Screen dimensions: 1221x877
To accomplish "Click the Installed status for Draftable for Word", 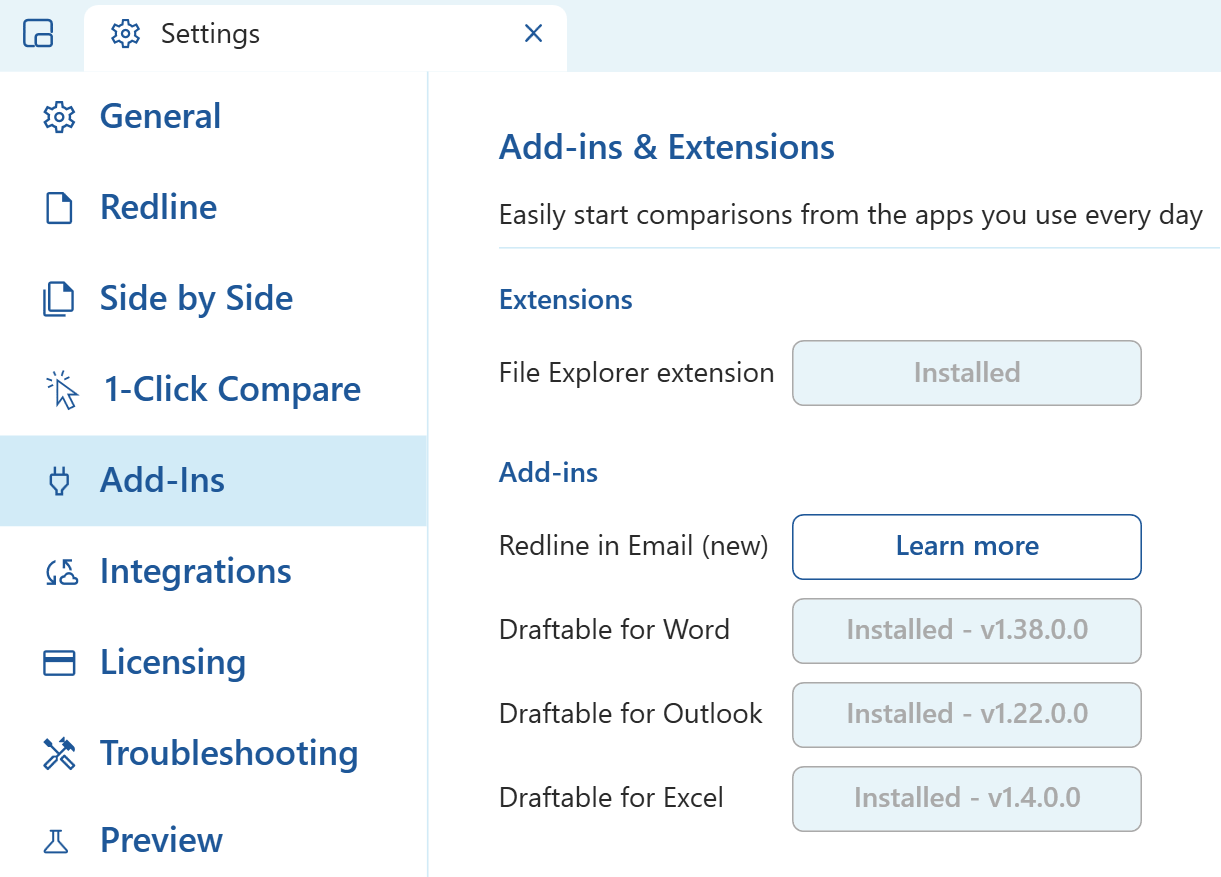I will coord(966,630).
